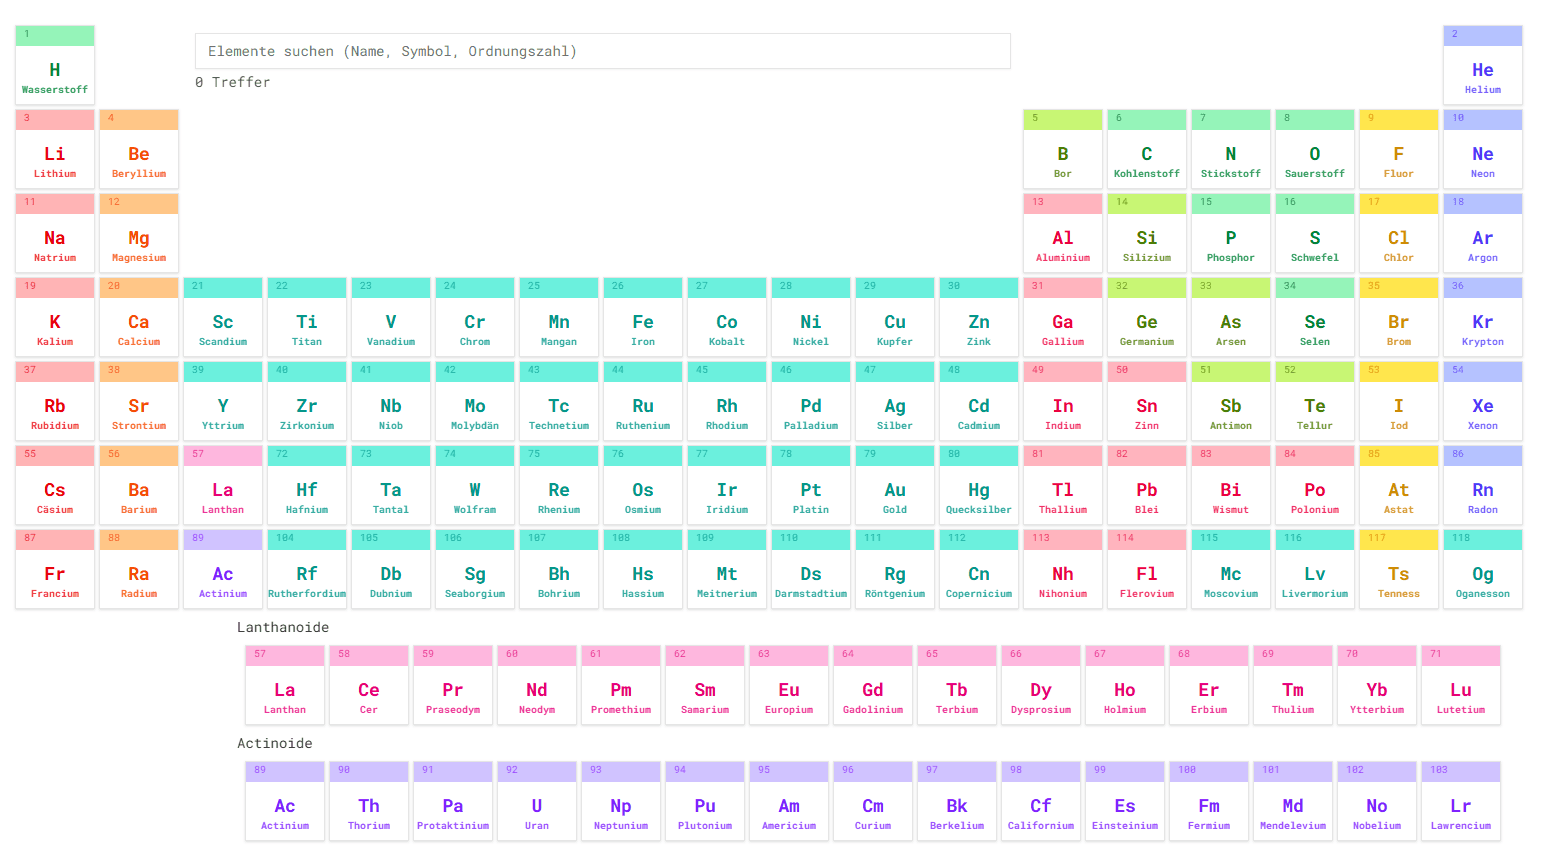Open the Sauerstoff (O) tile

click(x=1315, y=149)
